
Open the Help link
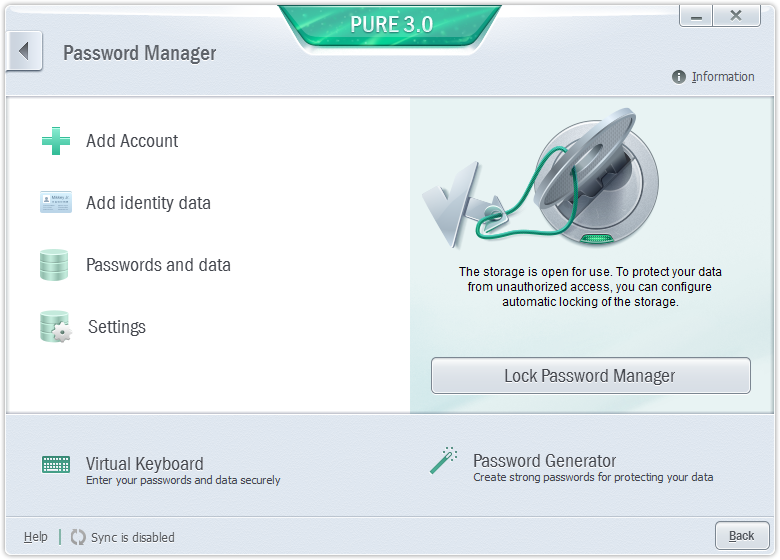pos(36,537)
